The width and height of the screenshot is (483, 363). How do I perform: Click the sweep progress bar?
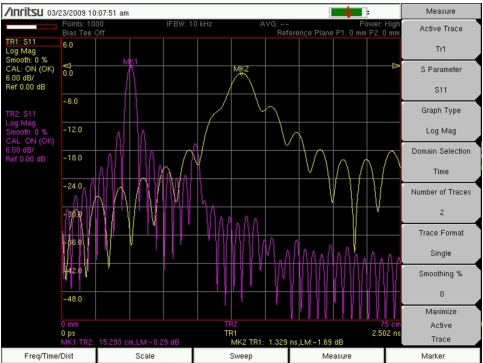point(31,27)
